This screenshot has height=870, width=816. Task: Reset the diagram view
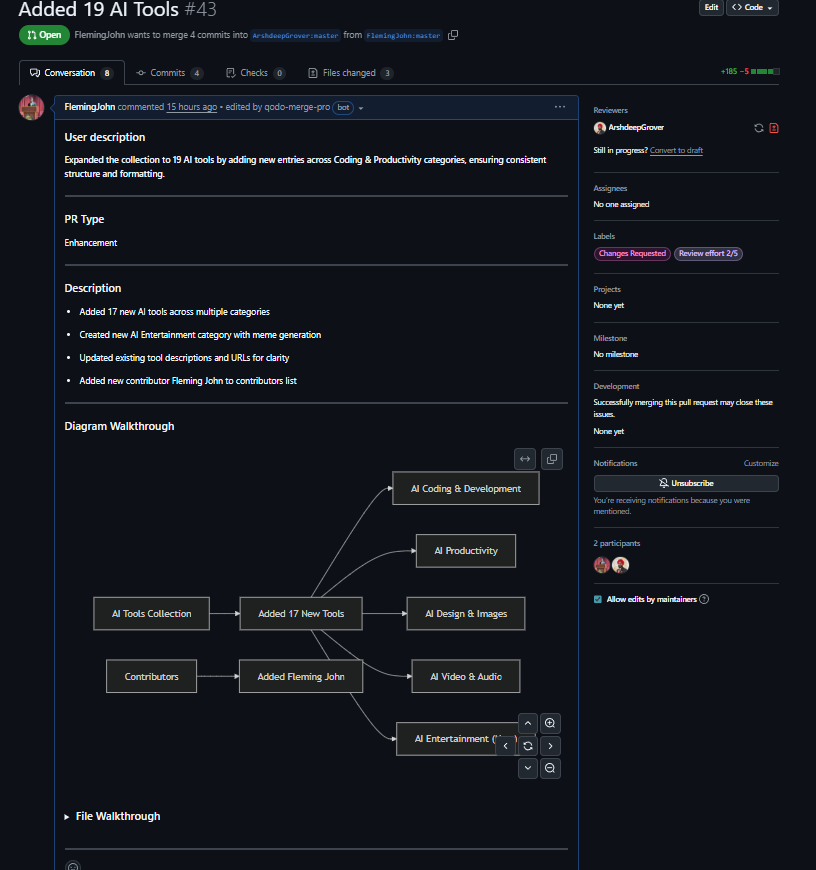coord(528,746)
